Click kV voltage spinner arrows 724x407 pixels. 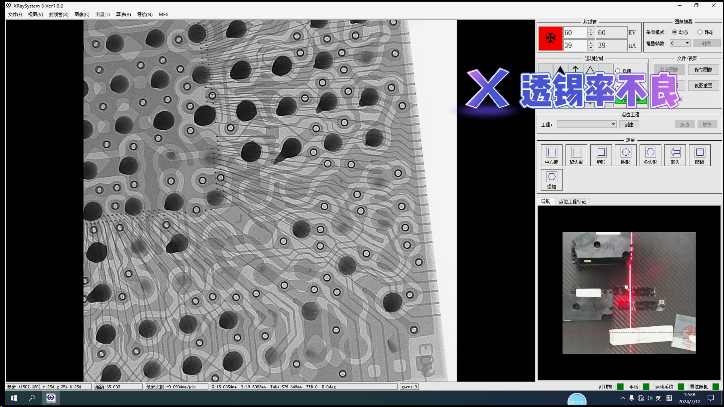point(593,33)
